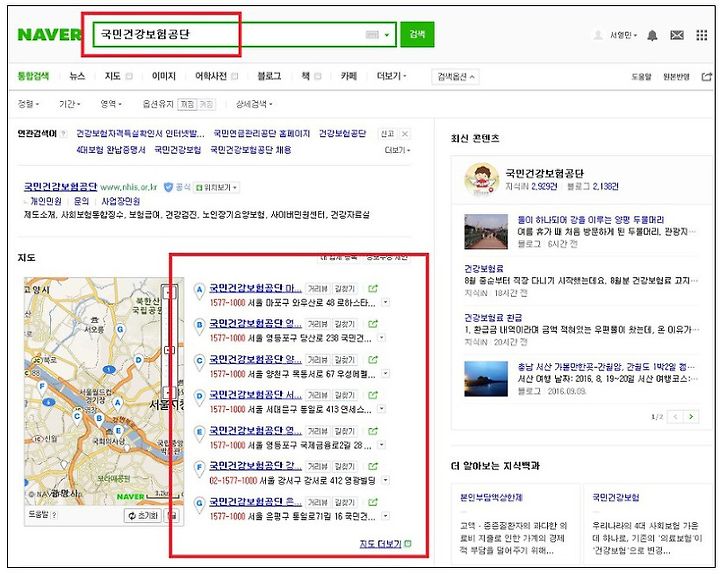
Task: Zoom in the map with plus button
Action: 170,292
